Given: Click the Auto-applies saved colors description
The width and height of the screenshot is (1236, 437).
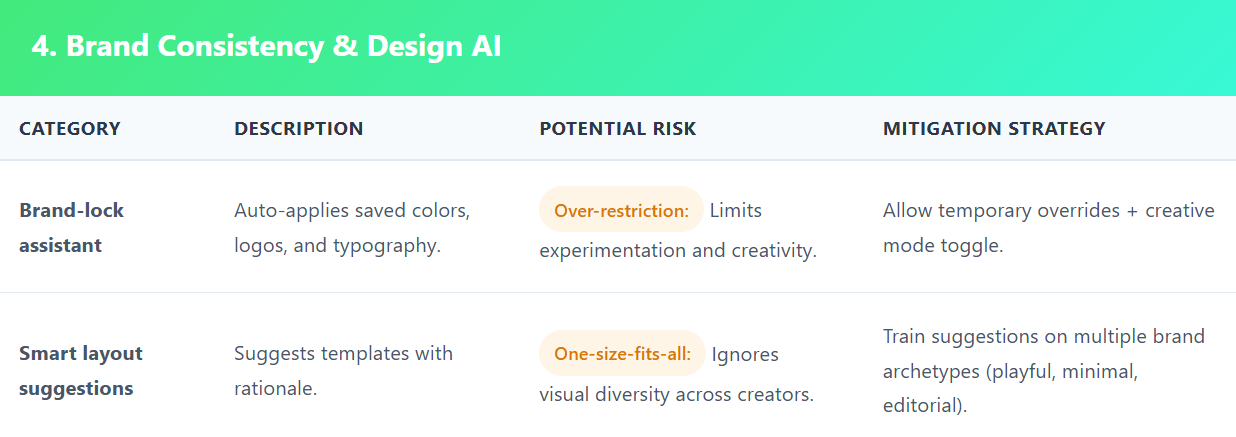Looking at the screenshot, I should click(352, 211).
